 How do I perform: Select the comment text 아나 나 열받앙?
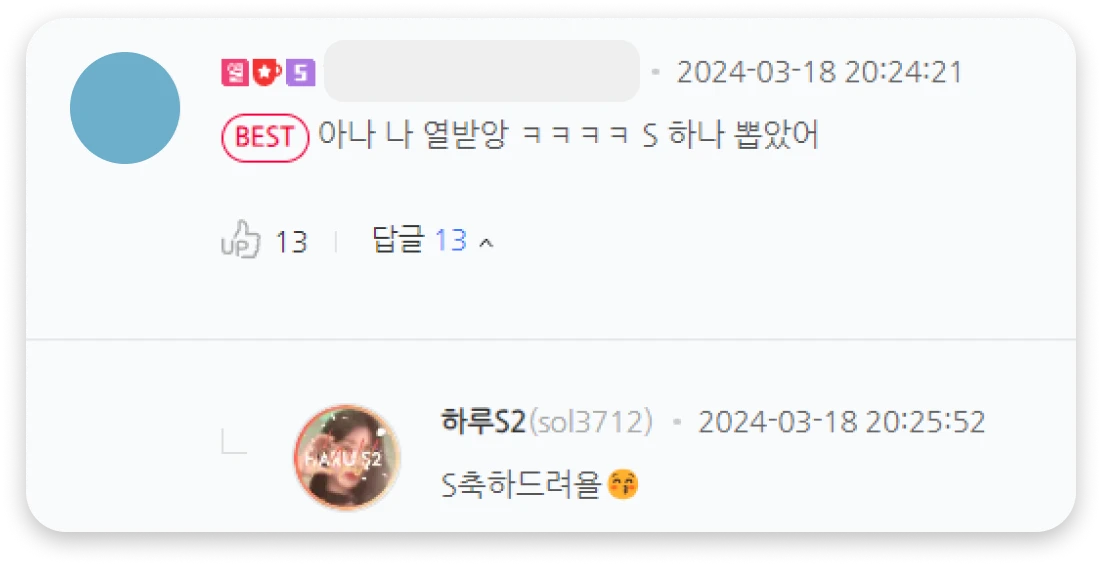click(413, 134)
